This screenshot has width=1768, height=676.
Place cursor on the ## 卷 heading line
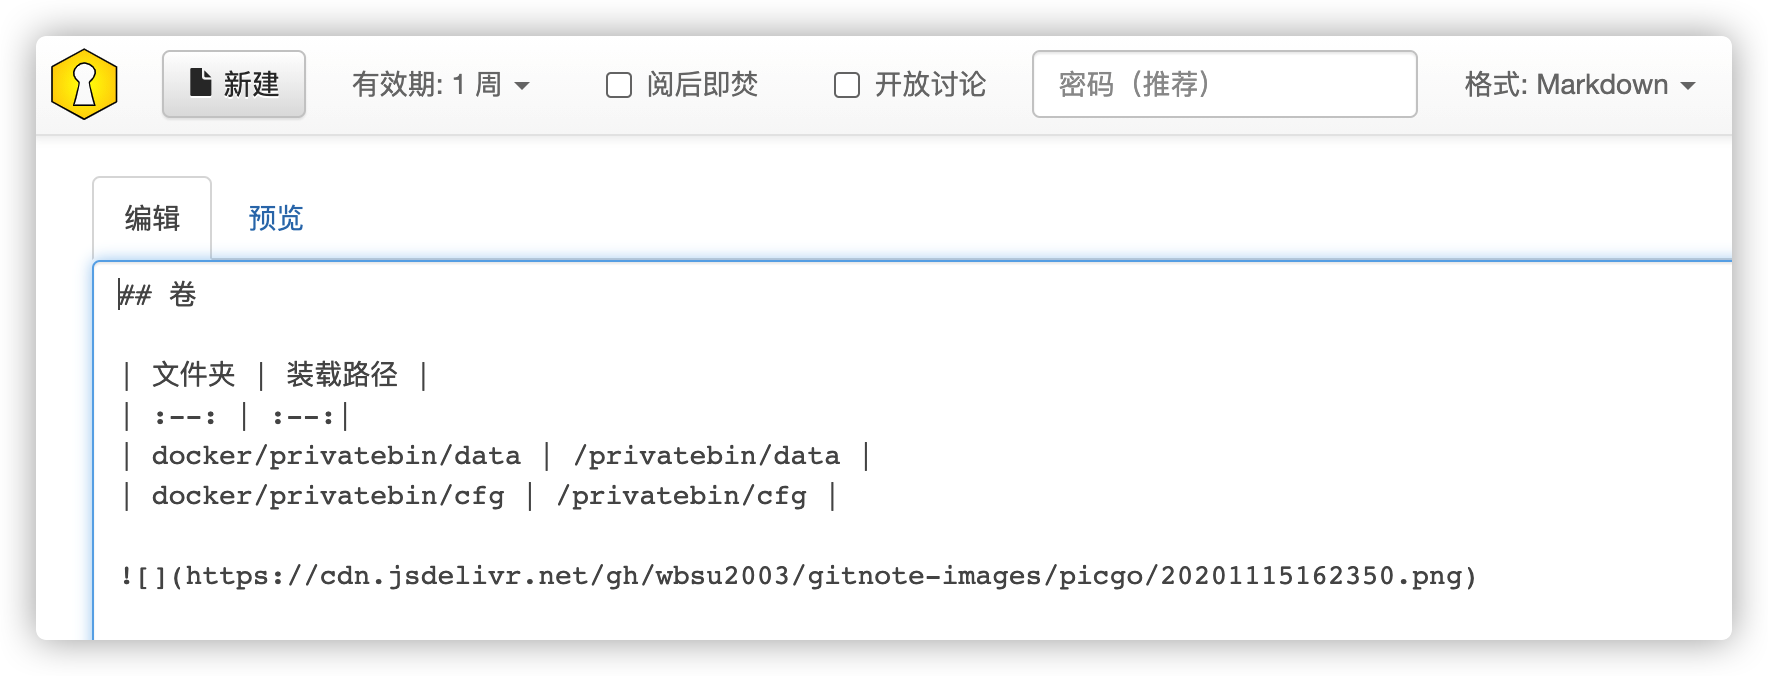point(158,295)
